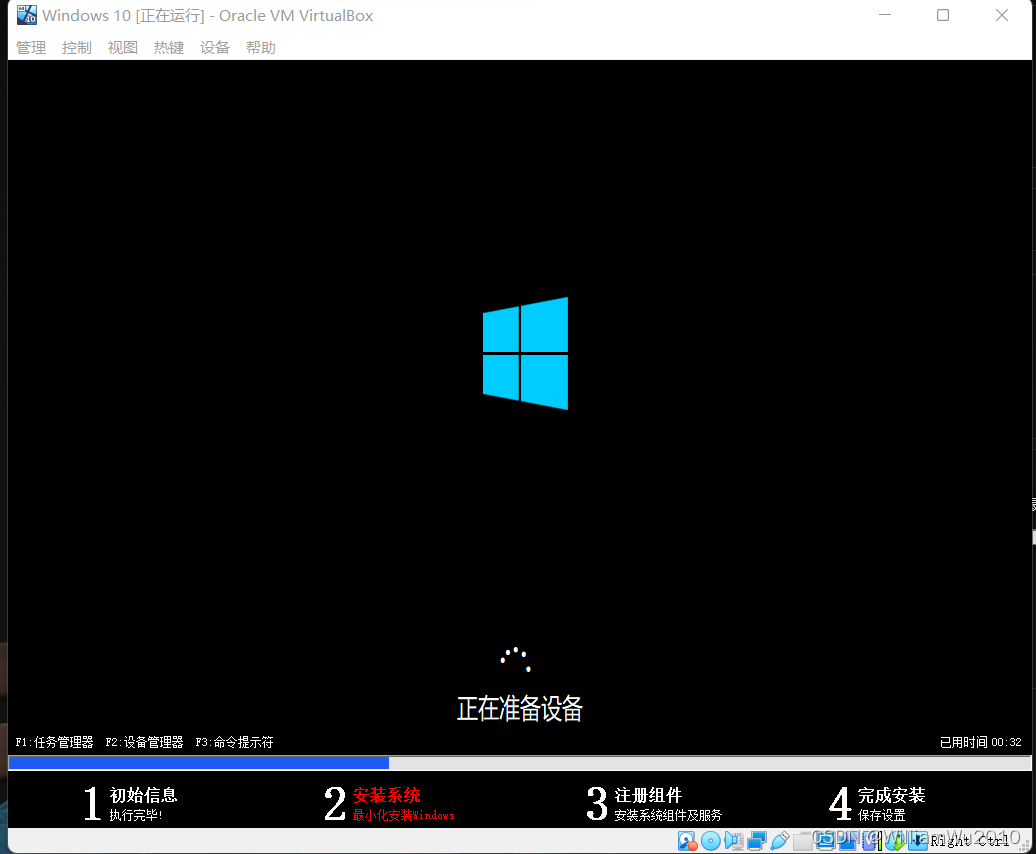
Task: Click the mouse integration status icon
Action: coord(894,841)
